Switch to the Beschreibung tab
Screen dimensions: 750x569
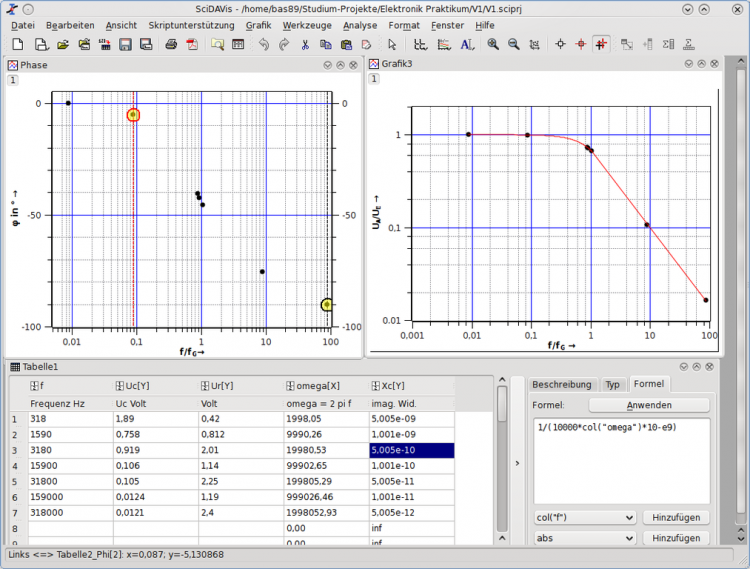[x=562, y=384]
